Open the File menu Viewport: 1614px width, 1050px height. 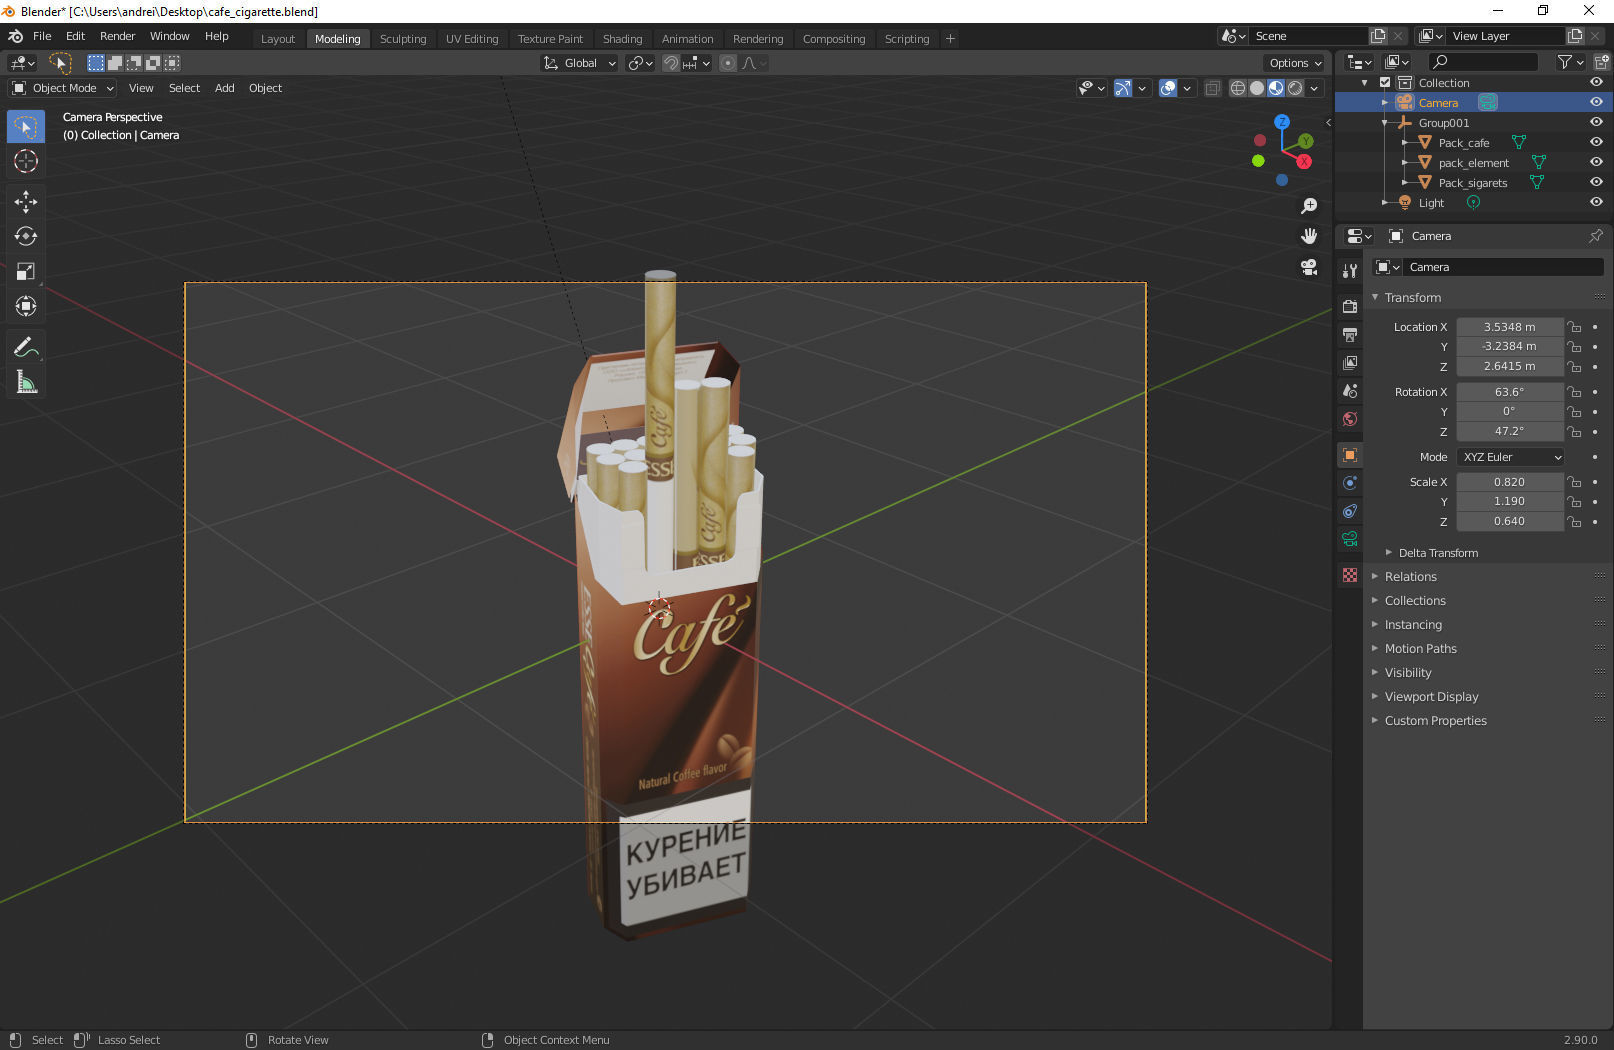click(x=42, y=36)
